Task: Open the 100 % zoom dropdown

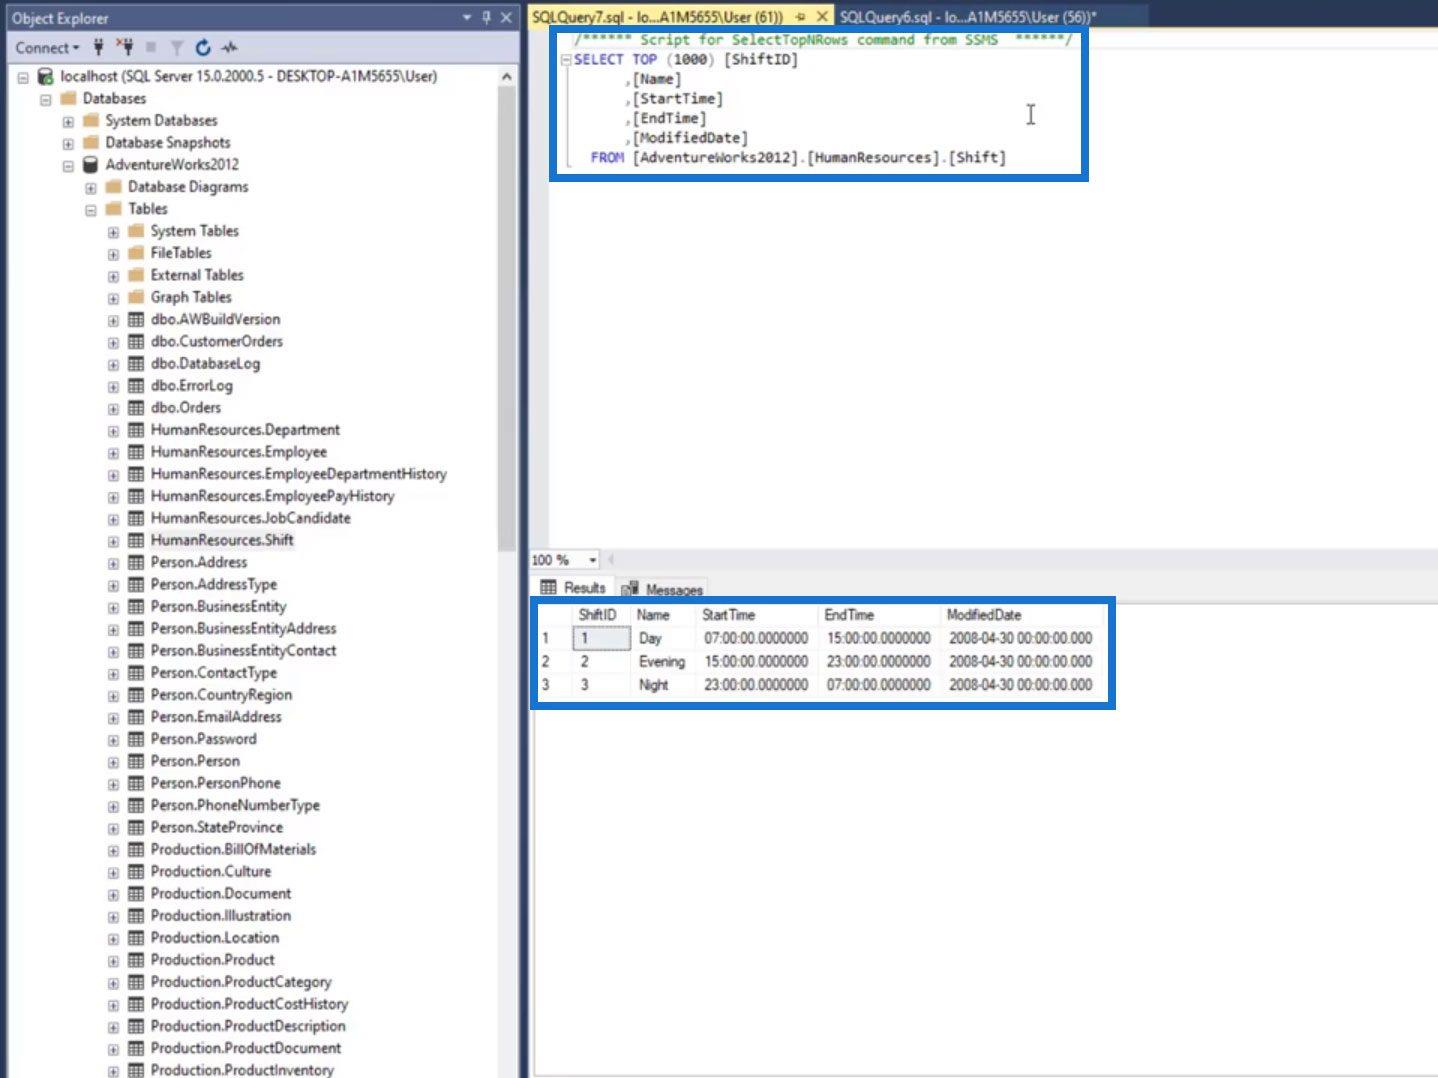Action: pos(592,560)
